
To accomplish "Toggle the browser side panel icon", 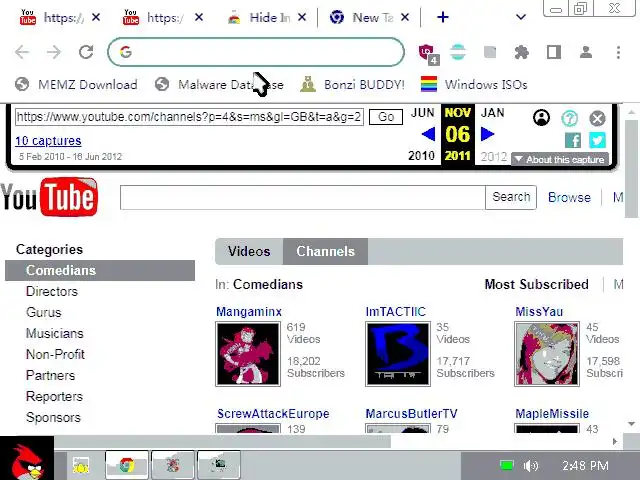I will point(554,52).
